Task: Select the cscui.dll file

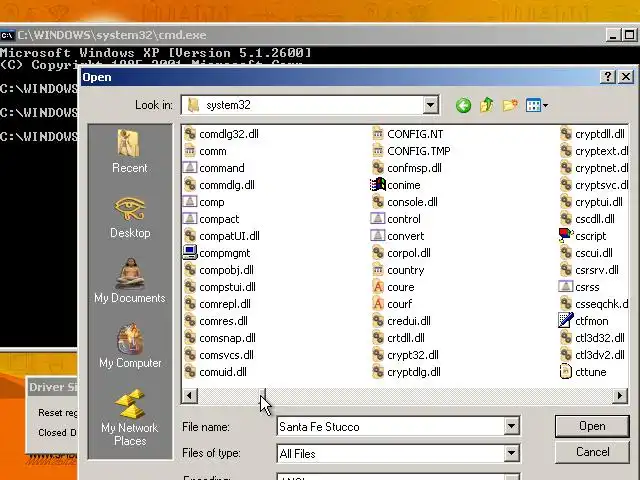Action: [587, 253]
